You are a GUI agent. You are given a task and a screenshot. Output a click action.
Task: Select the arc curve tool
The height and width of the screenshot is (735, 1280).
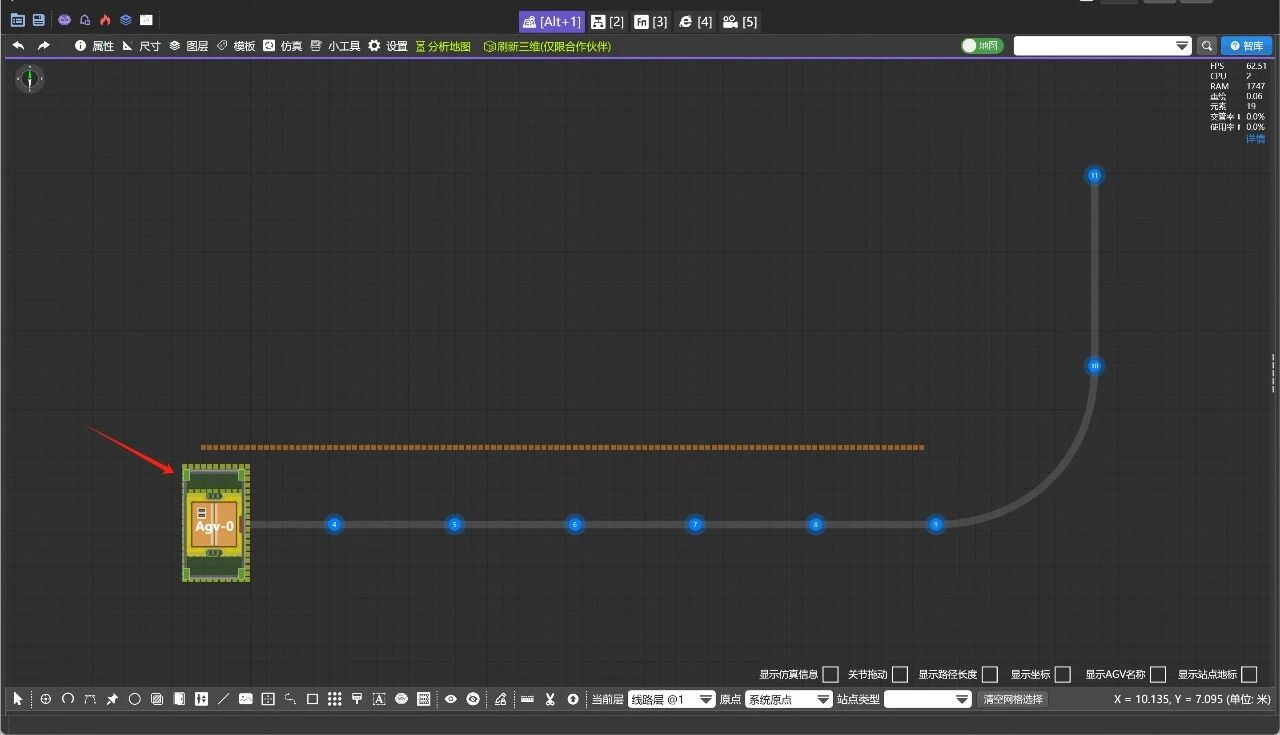[x=68, y=699]
